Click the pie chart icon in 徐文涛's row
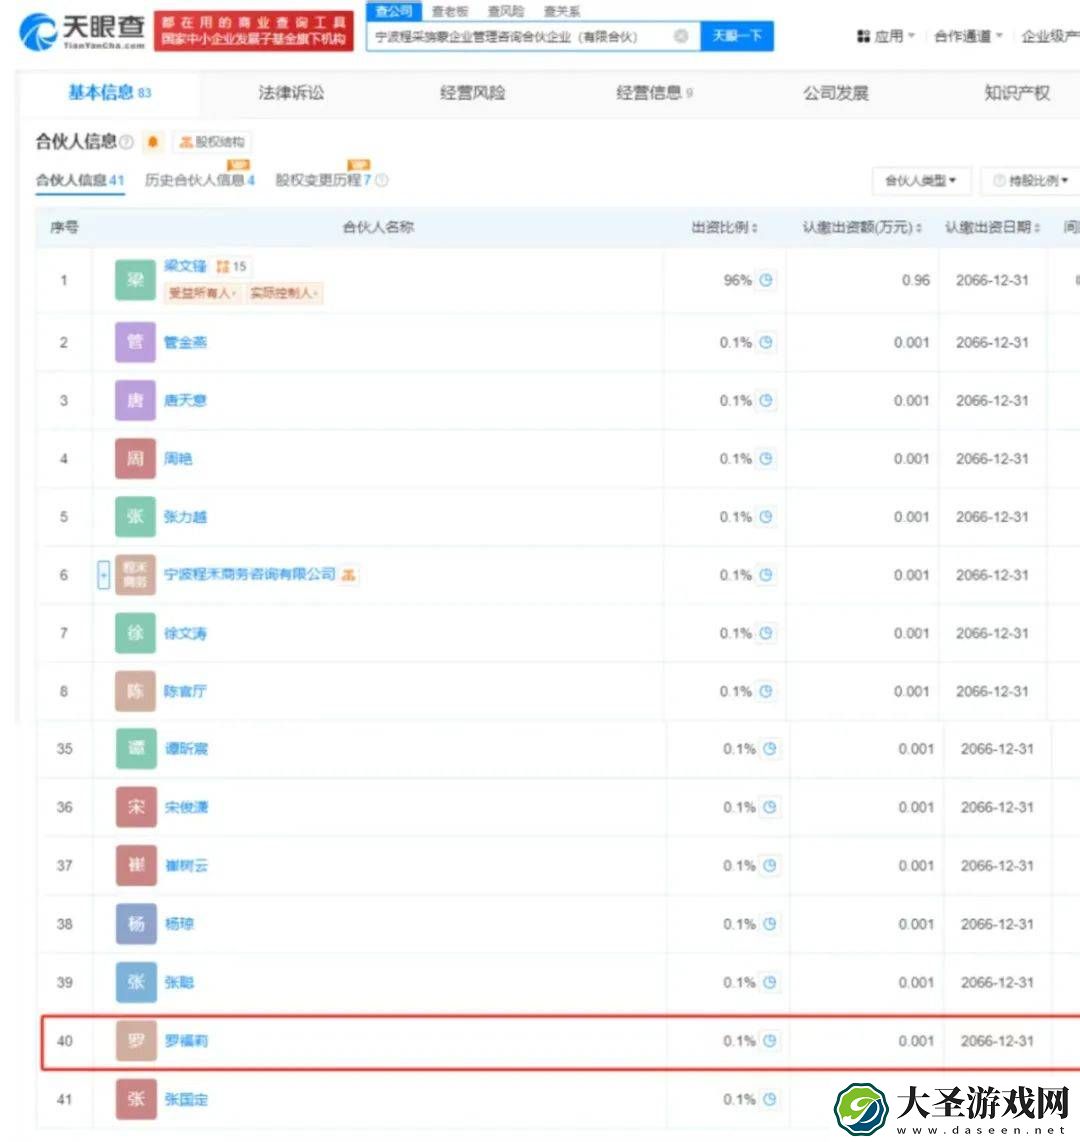Image resolution: width=1080 pixels, height=1142 pixels. pyautogui.click(x=765, y=634)
